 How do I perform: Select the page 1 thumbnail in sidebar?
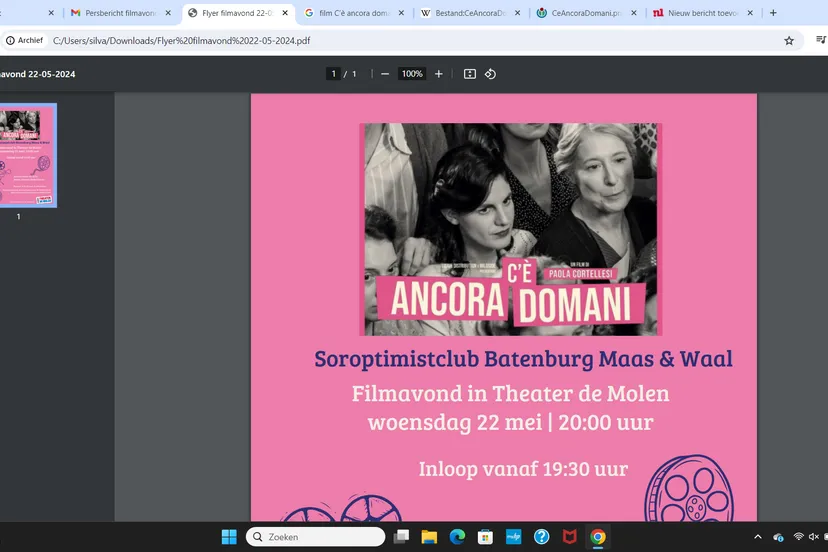click(29, 155)
